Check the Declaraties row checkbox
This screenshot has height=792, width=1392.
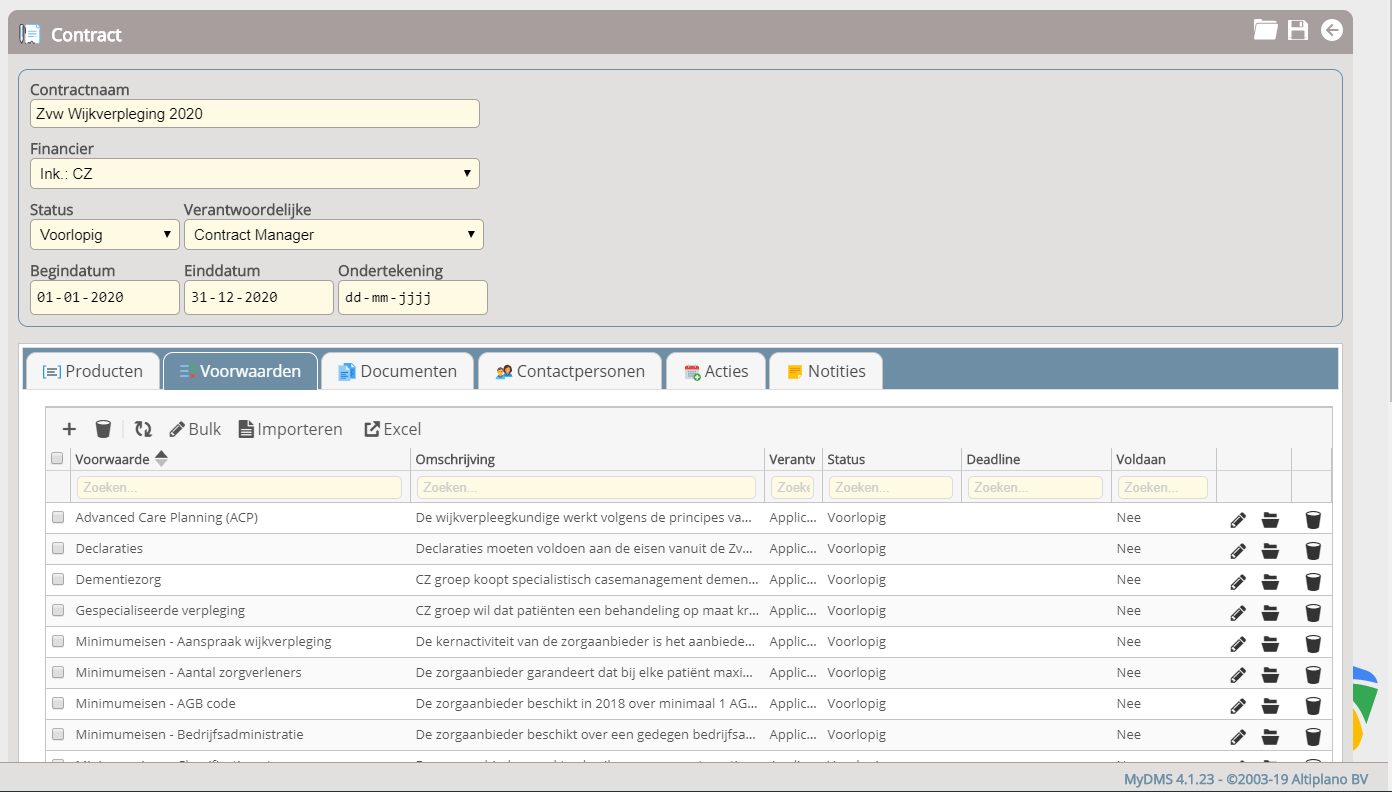(x=58, y=548)
